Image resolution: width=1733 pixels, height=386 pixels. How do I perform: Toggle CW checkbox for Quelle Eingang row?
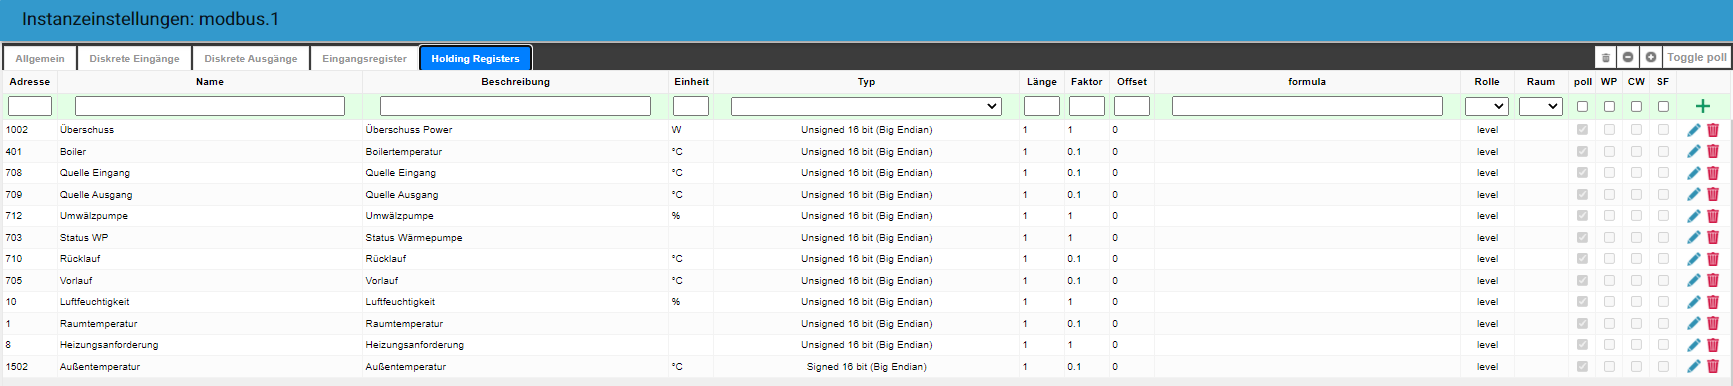coord(1636,172)
